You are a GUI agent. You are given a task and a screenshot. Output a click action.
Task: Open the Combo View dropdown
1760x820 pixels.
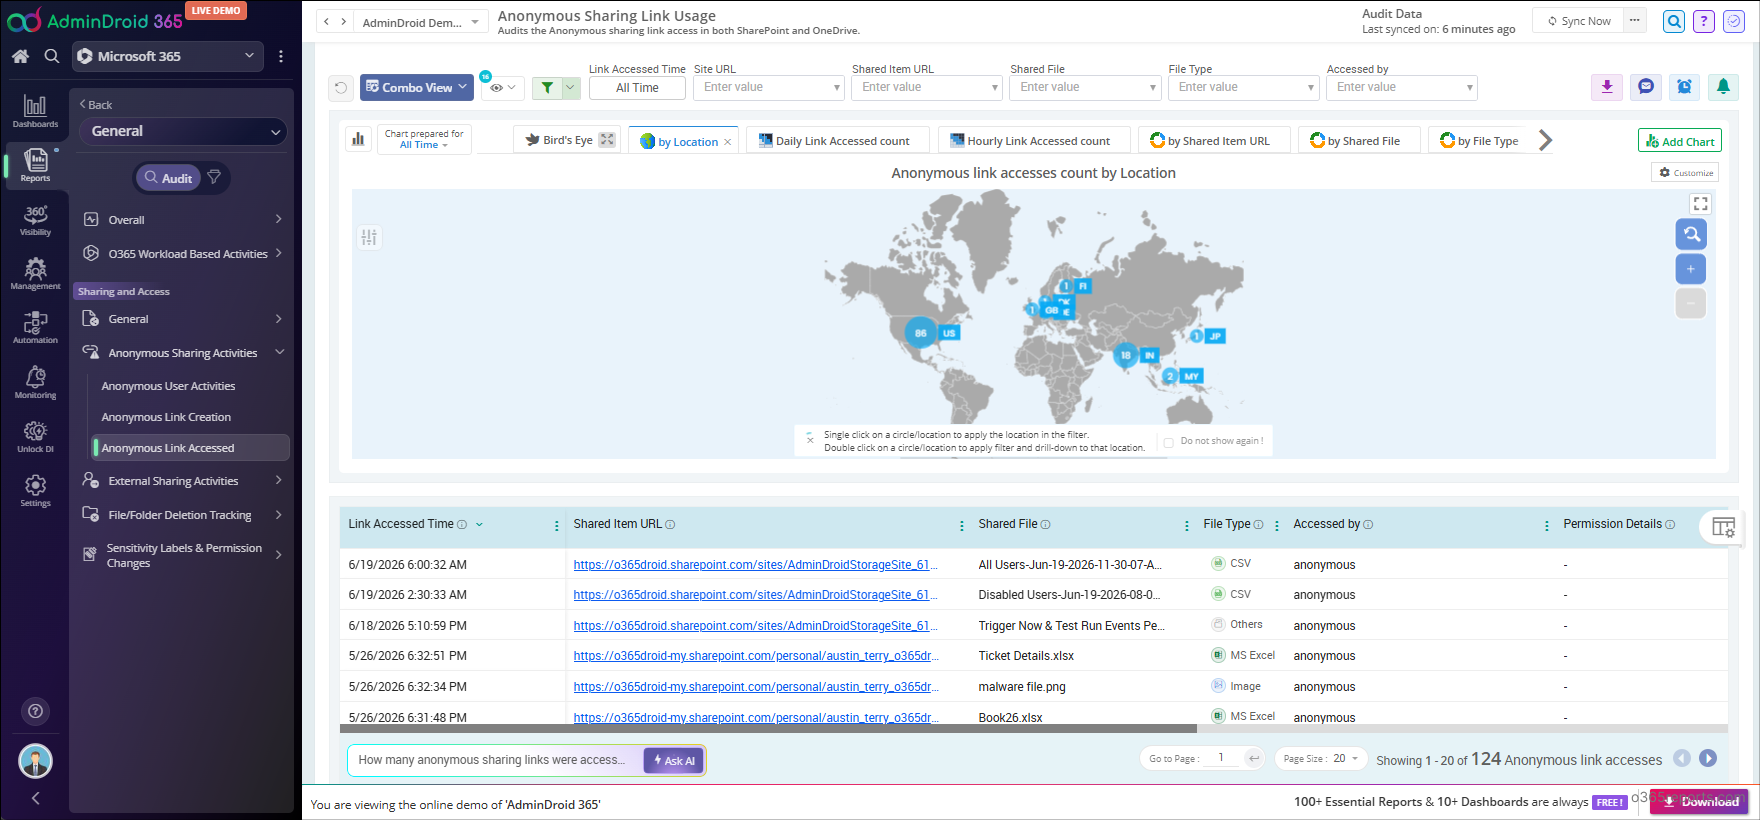pos(416,88)
